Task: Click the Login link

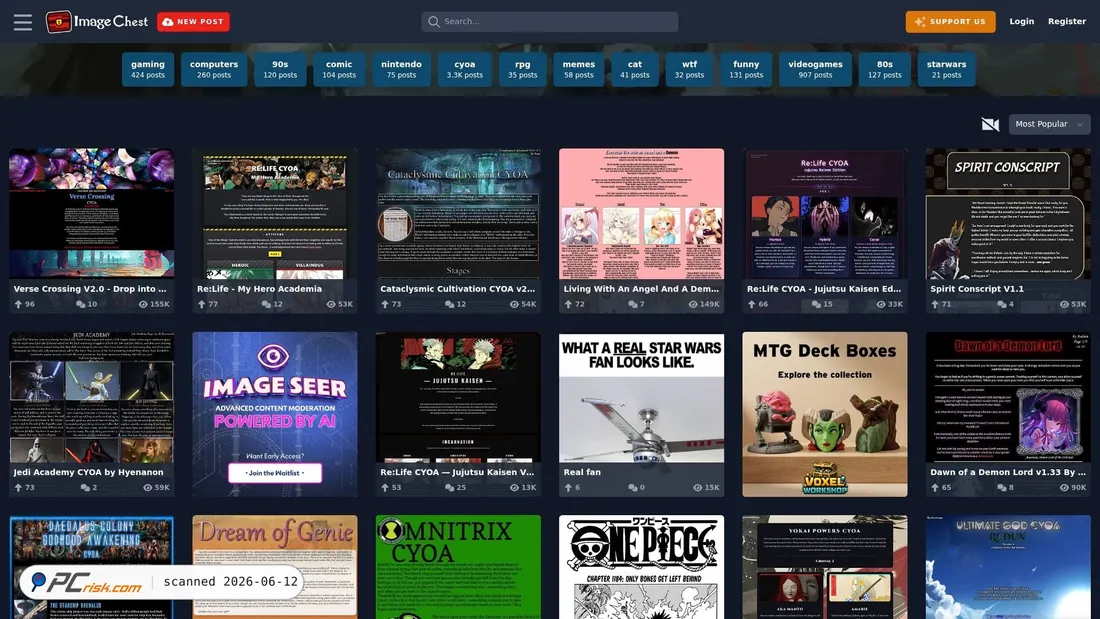Action: (x=1021, y=22)
